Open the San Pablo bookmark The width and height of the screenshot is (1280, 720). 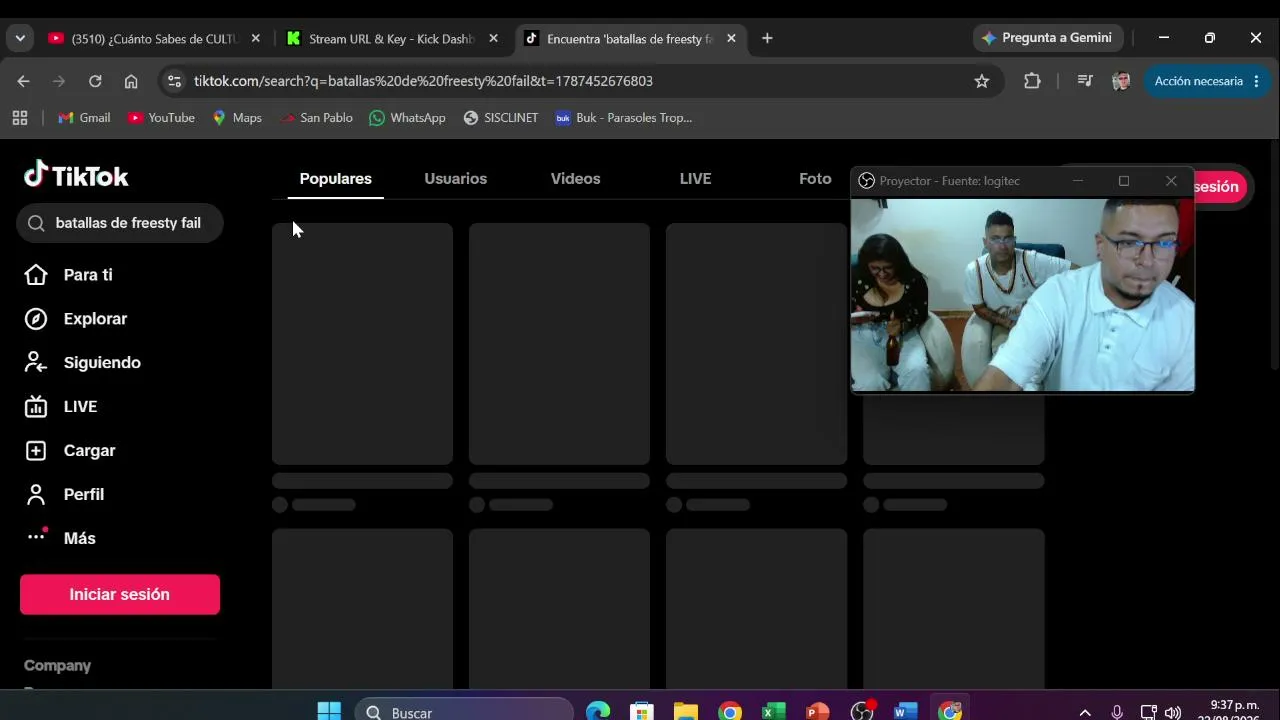click(x=316, y=118)
